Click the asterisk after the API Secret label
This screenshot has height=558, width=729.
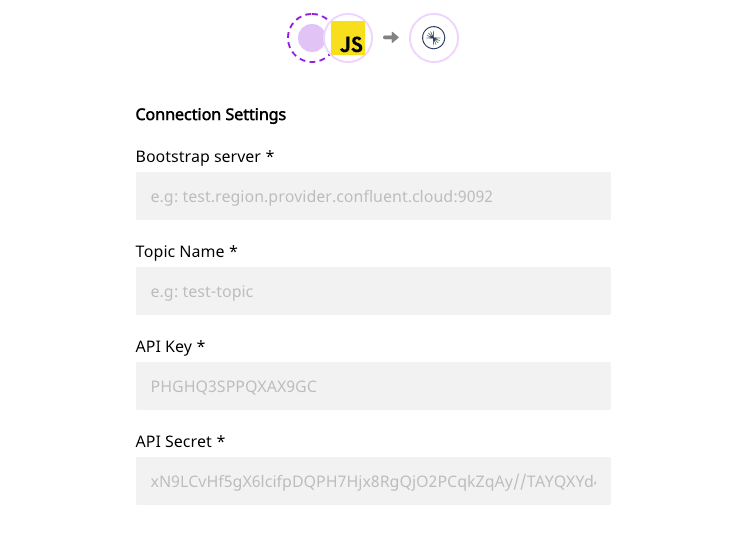221,441
